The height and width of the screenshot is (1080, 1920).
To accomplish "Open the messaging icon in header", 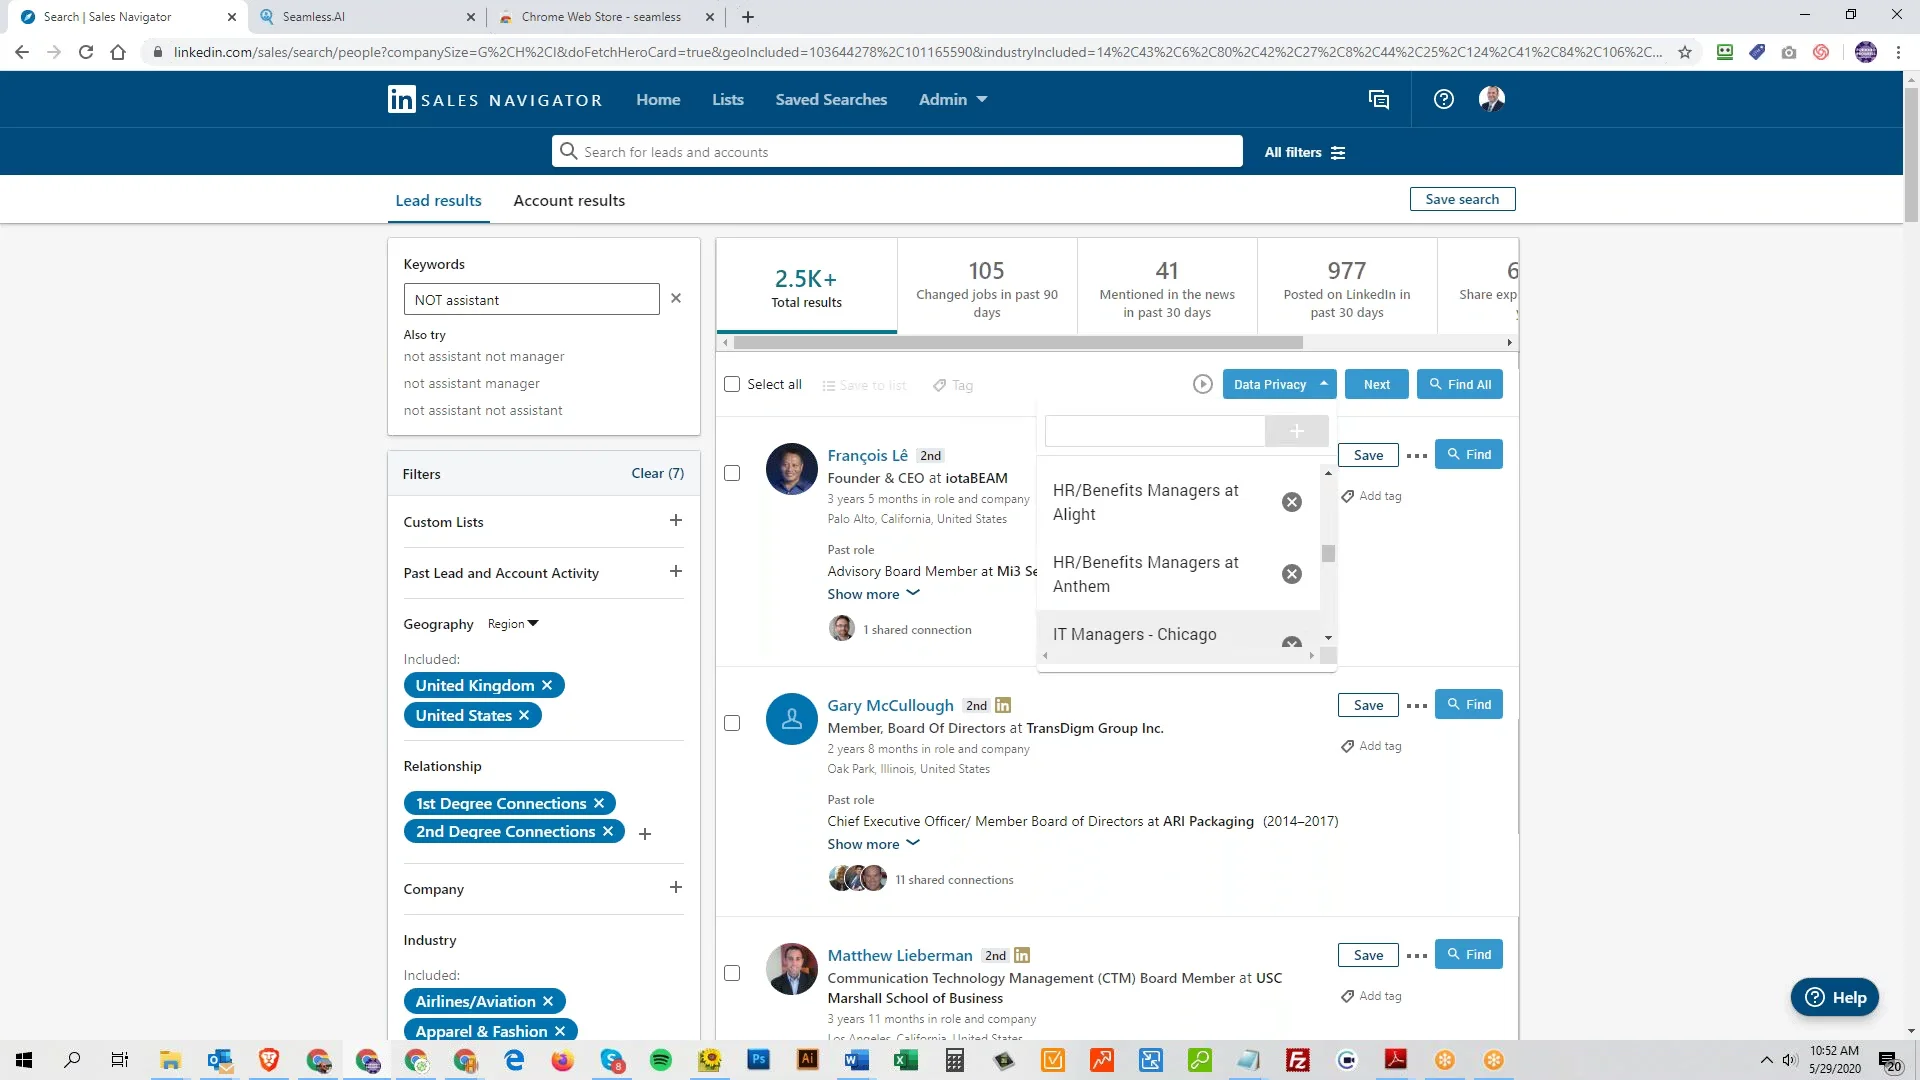I will (x=1379, y=99).
